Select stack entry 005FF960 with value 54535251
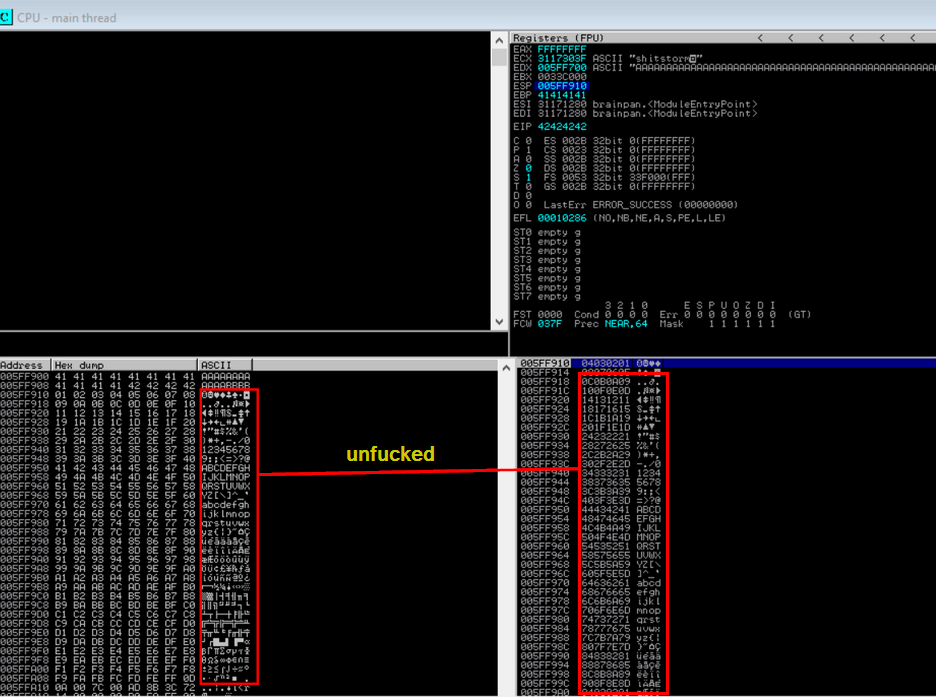This screenshot has width=936, height=697. click(591, 546)
